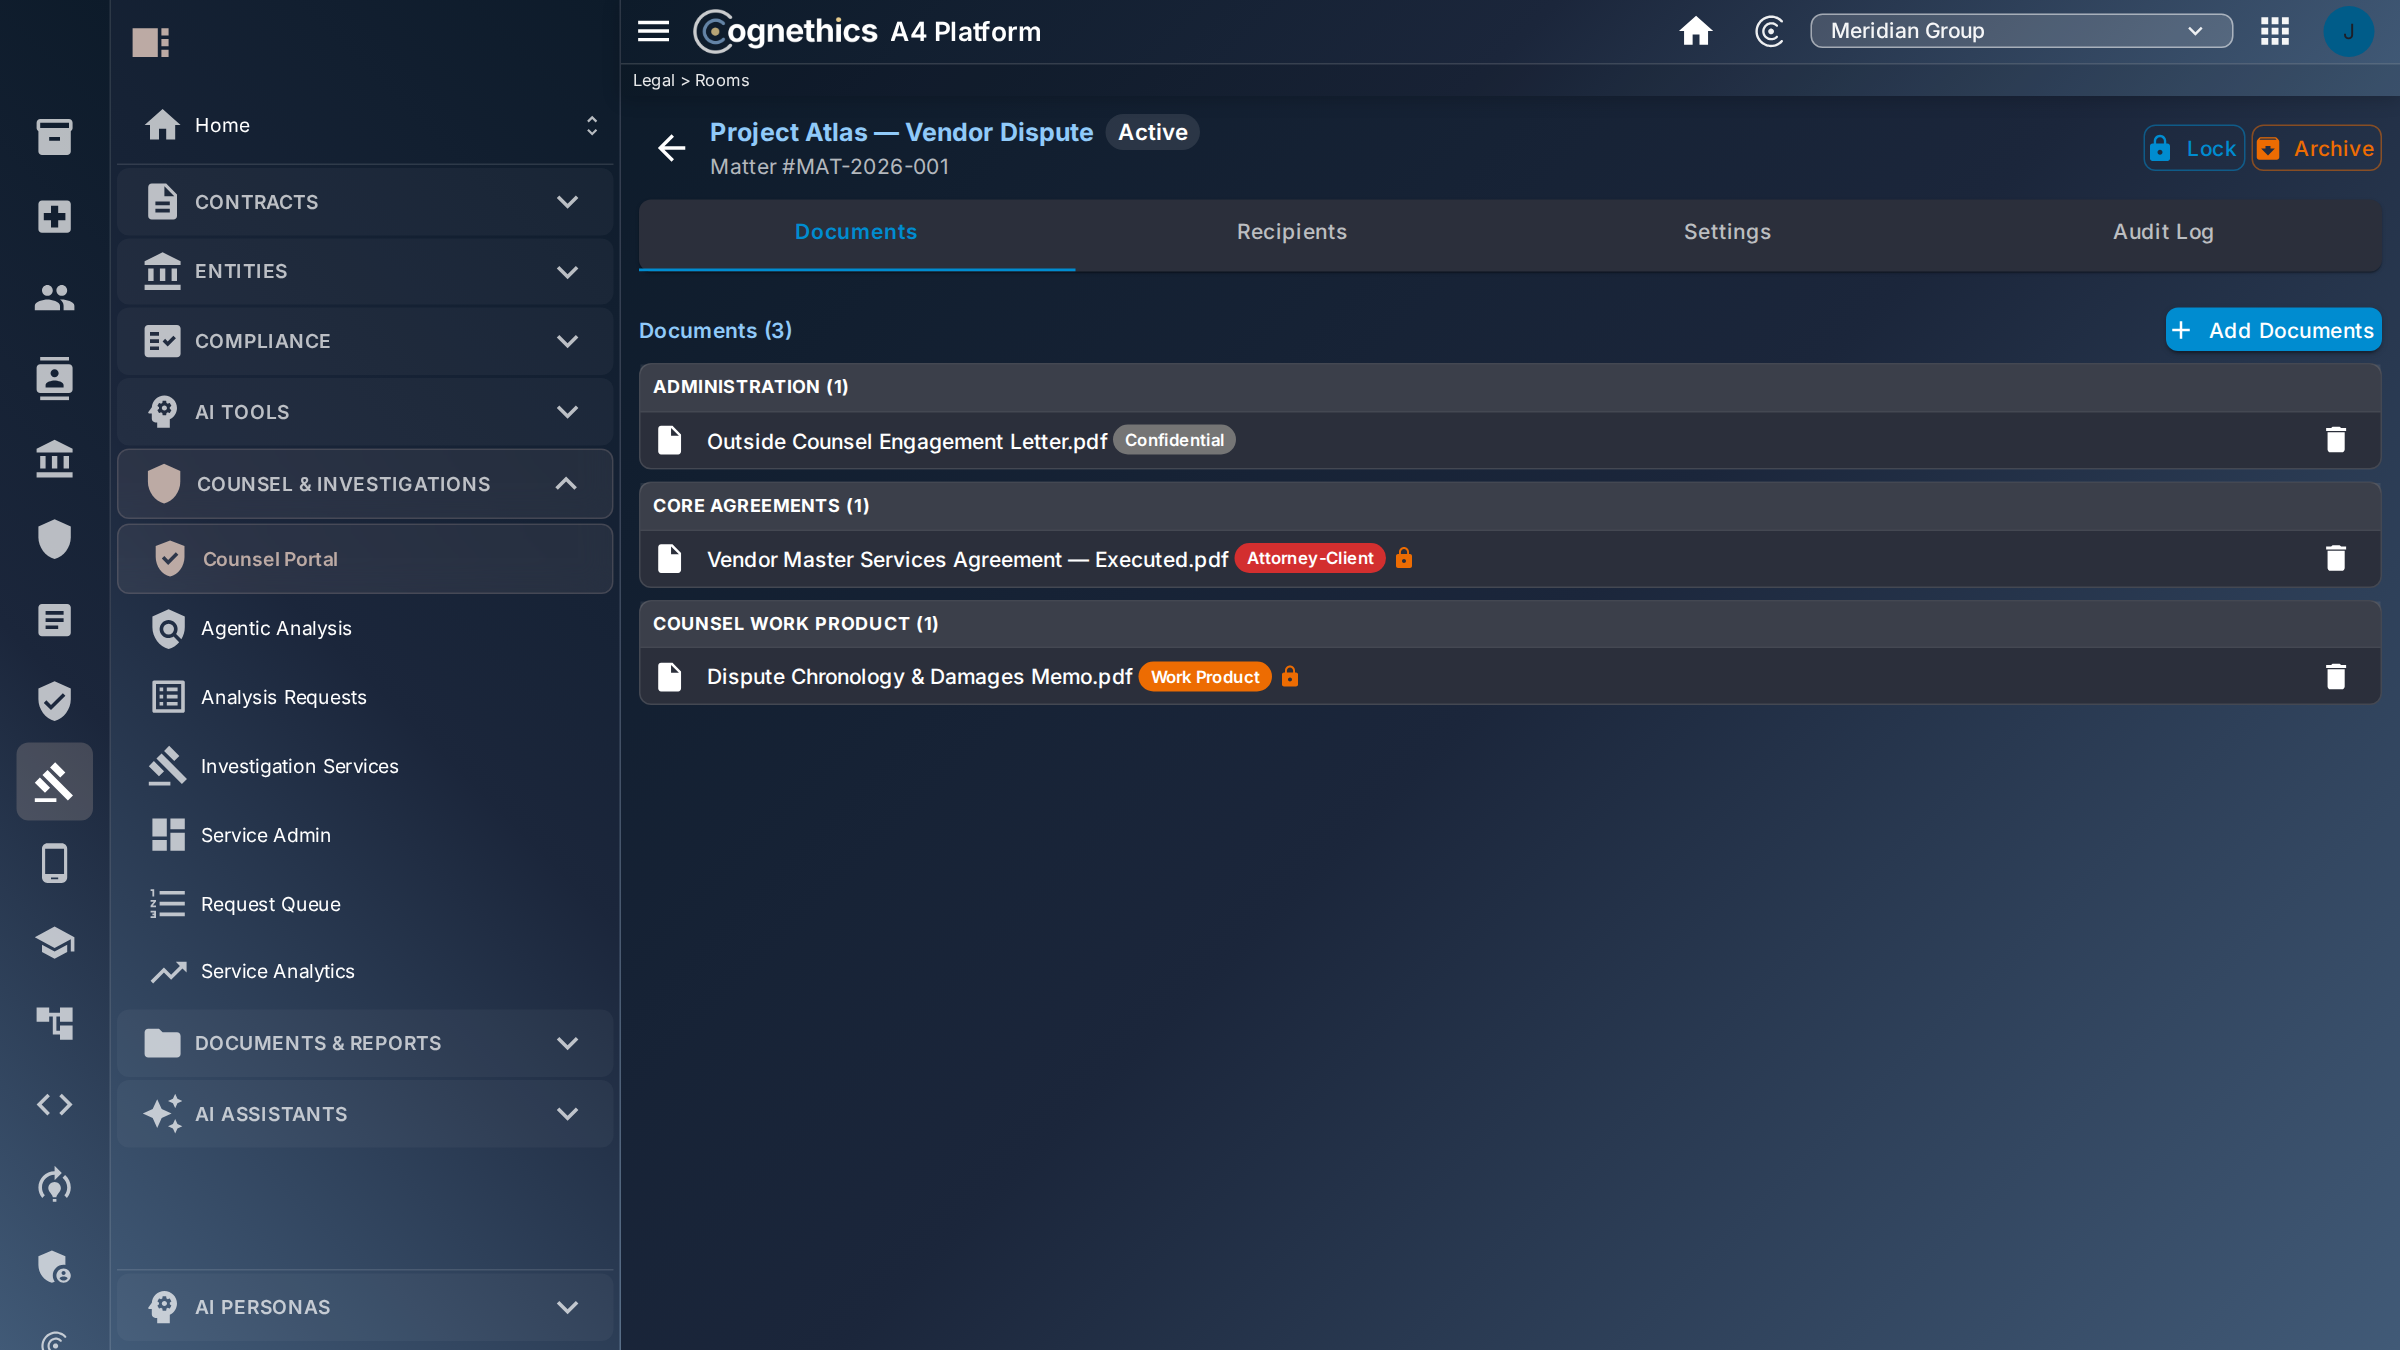
Task: Open the Cognethics logo icon near org selector
Action: (1769, 31)
